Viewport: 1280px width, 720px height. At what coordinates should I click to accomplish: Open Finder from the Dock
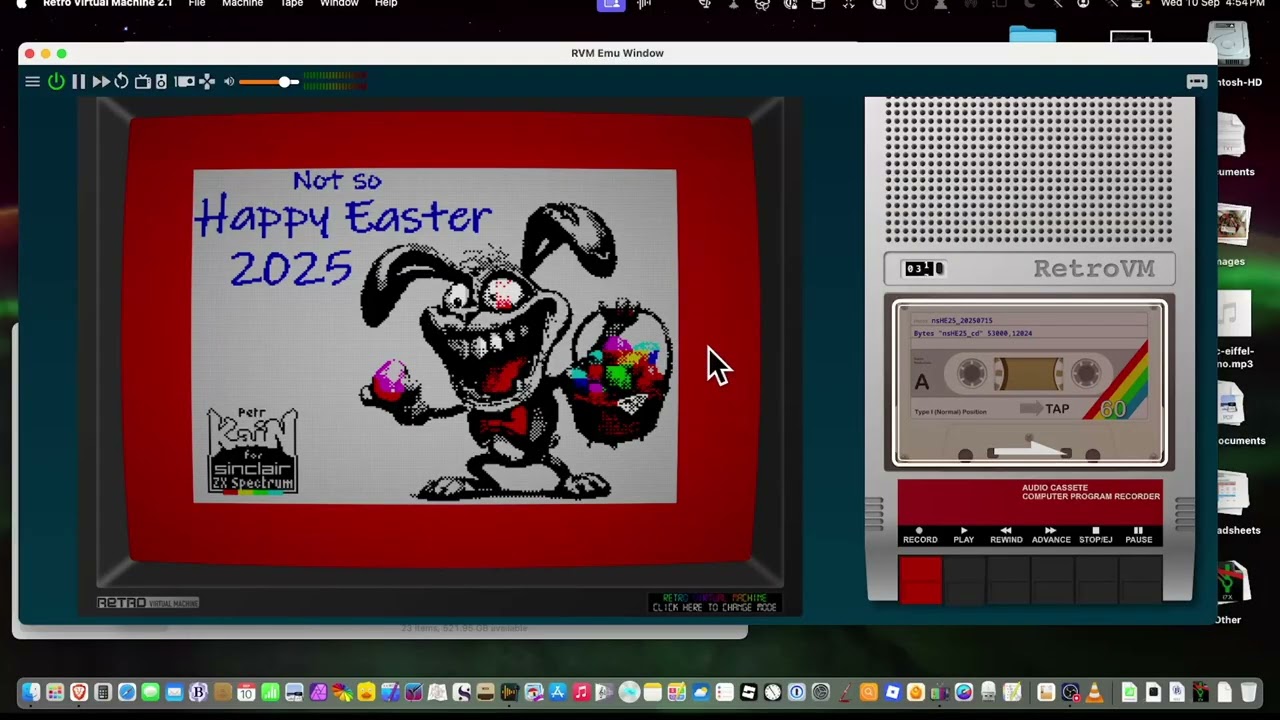point(31,692)
